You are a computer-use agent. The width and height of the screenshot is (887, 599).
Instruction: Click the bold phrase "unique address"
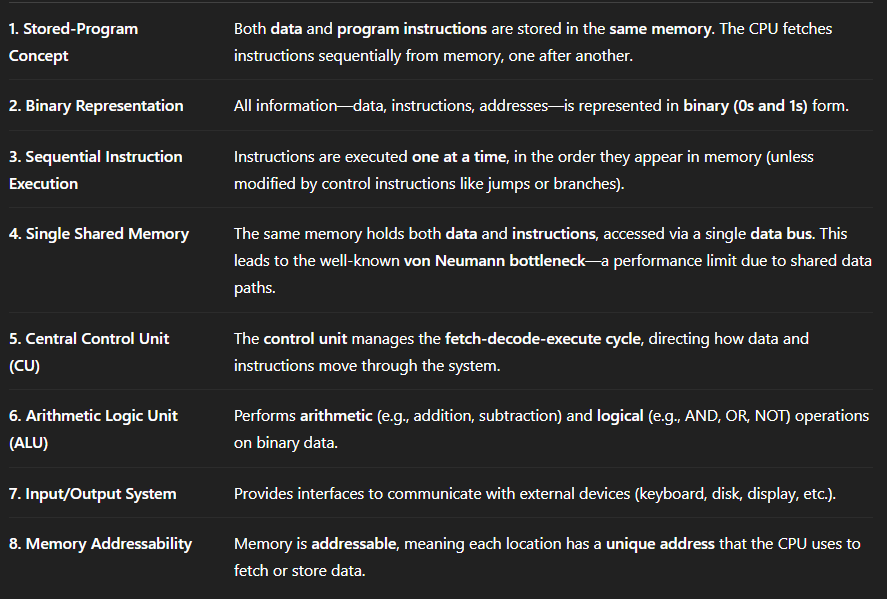coord(660,544)
